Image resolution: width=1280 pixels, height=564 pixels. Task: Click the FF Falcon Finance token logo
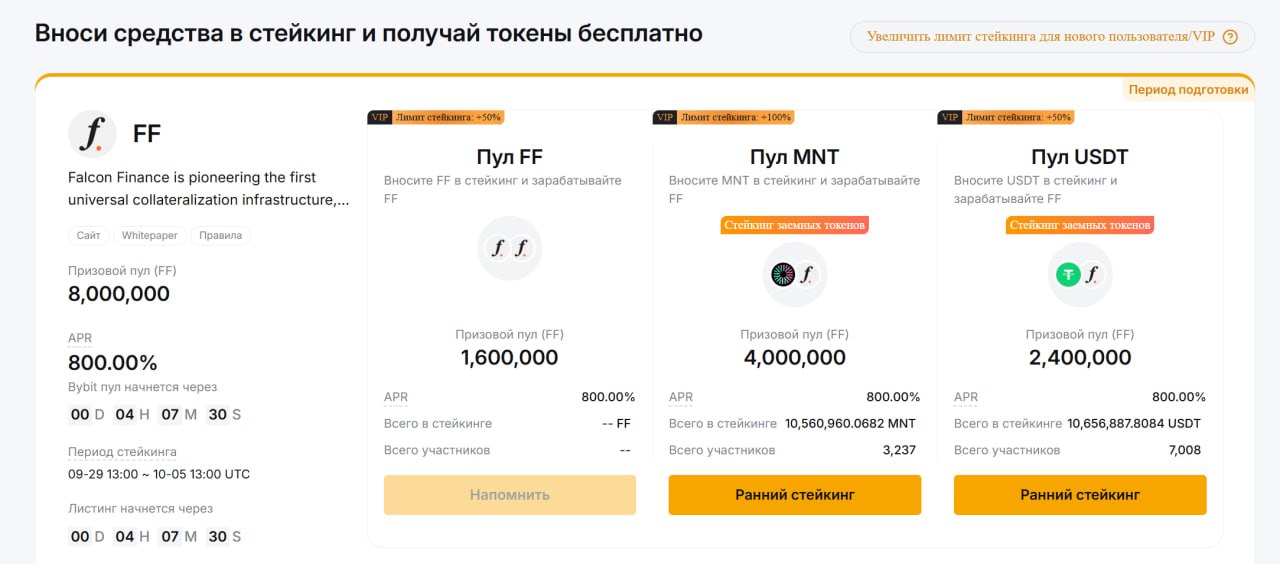[x=92, y=134]
